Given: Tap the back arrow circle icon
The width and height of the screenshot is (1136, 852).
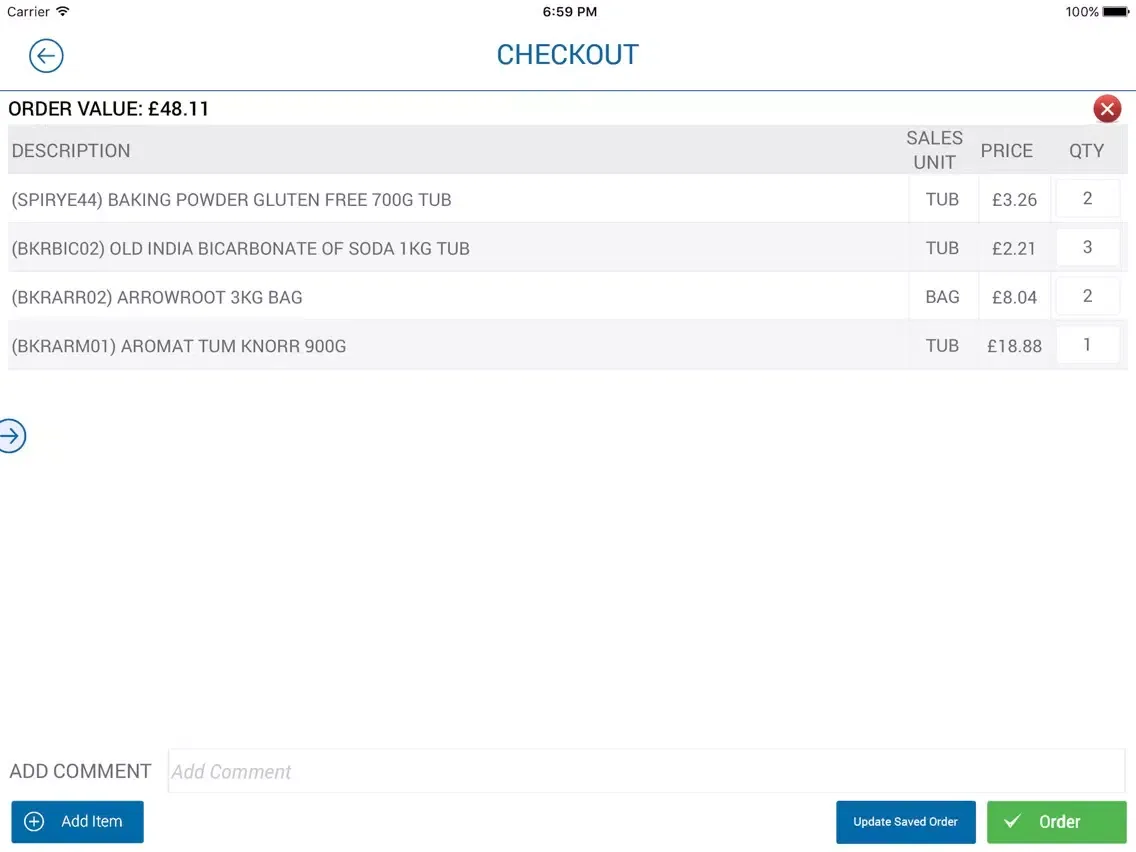Looking at the screenshot, I should [46, 56].
